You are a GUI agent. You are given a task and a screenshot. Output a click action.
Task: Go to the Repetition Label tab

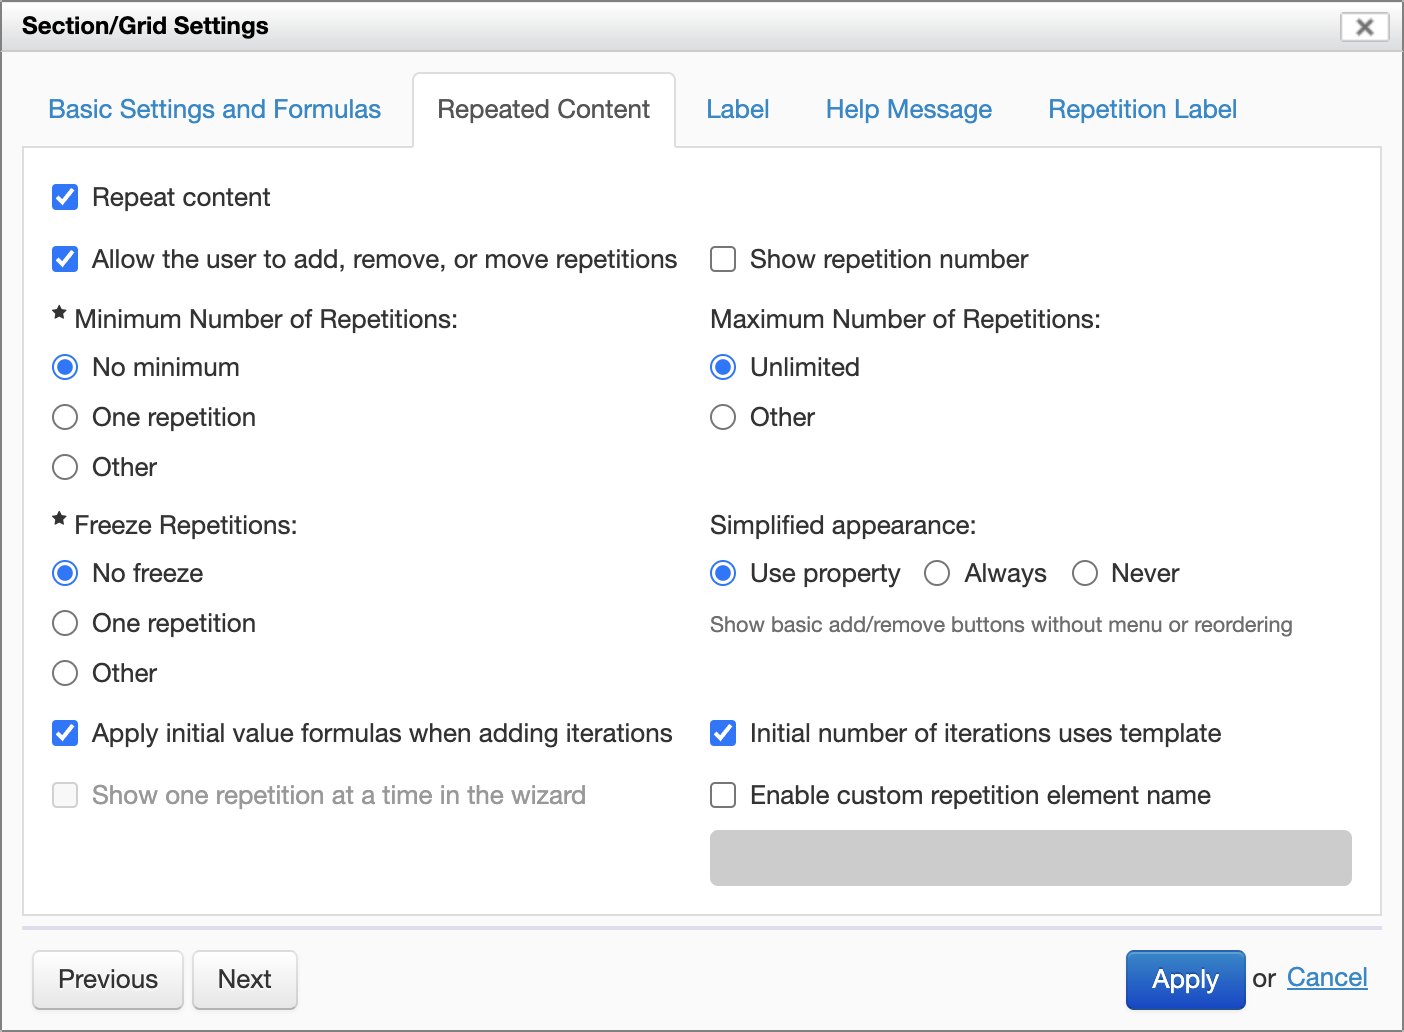(1142, 109)
